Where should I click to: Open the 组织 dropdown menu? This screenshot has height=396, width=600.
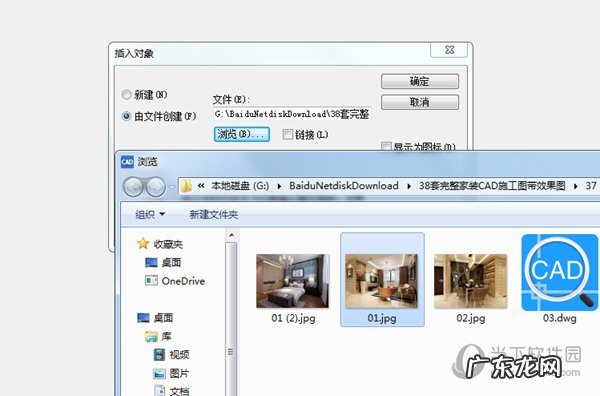coord(150,215)
